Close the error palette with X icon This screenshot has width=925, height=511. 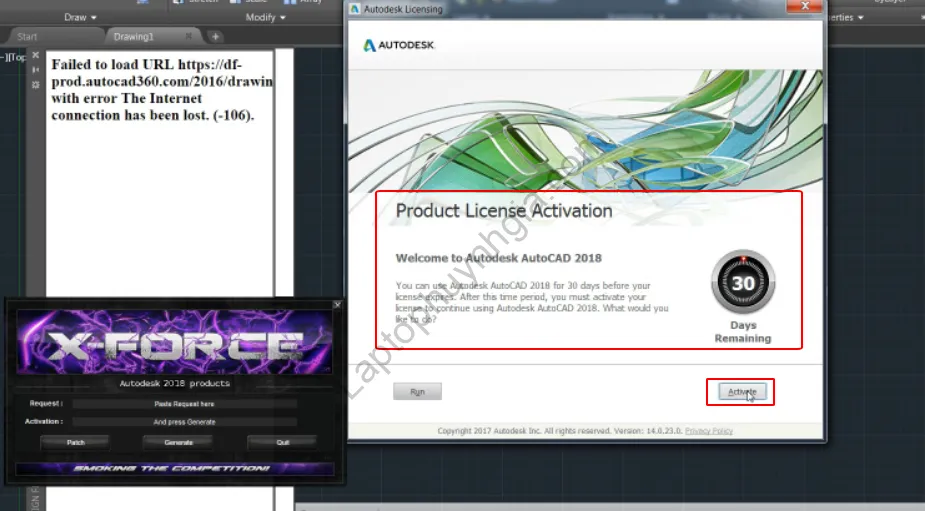[36, 55]
